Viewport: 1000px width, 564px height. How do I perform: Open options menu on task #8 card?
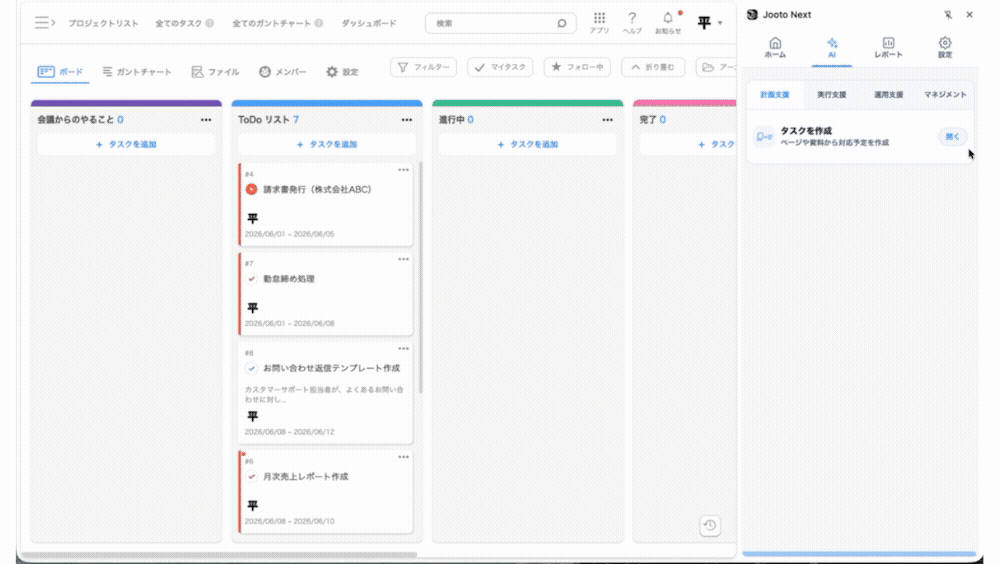404,348
